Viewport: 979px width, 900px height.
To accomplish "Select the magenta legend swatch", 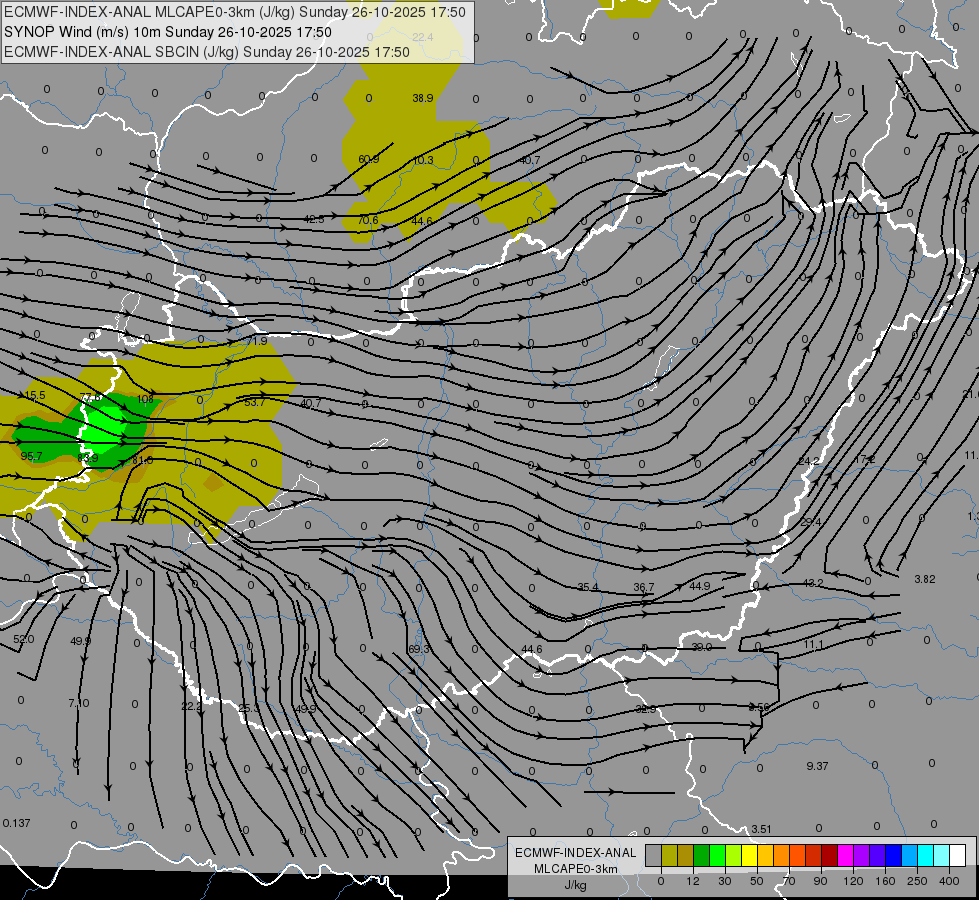I will tap(845, 855).
